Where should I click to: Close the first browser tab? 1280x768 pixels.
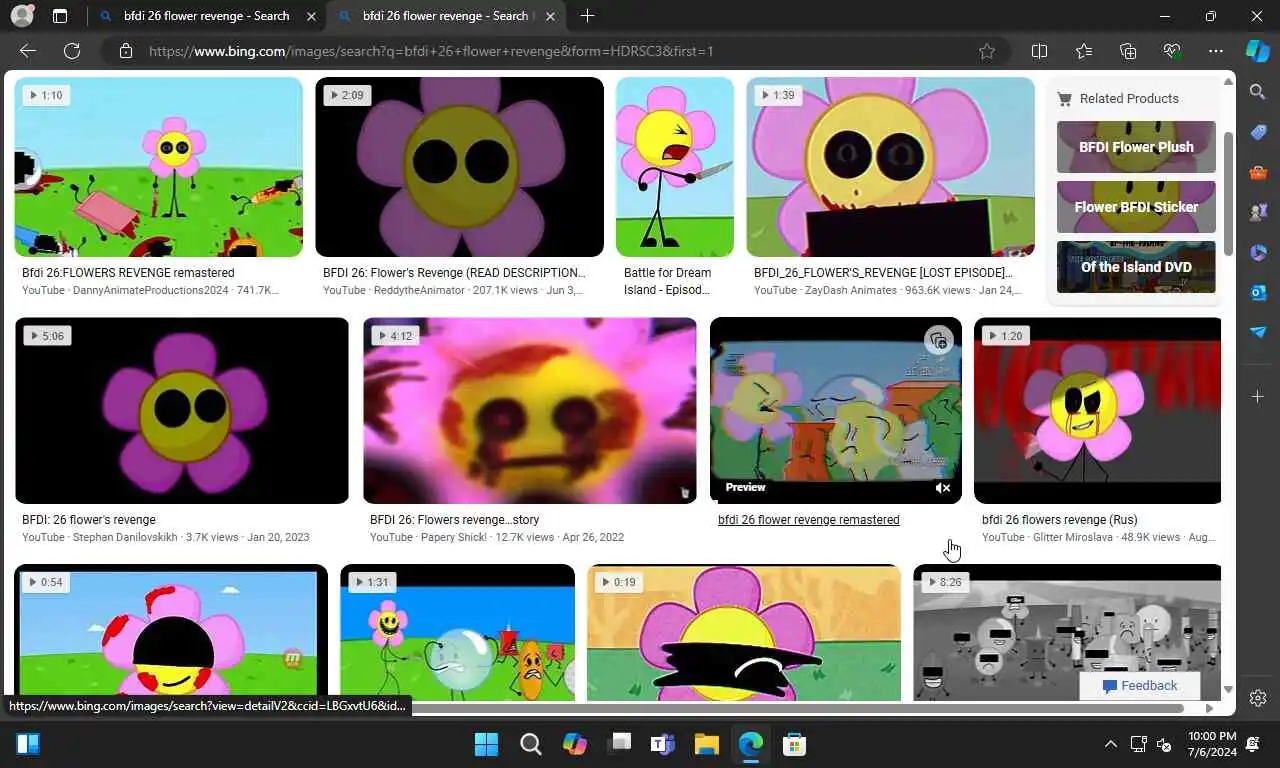[311, 16]
